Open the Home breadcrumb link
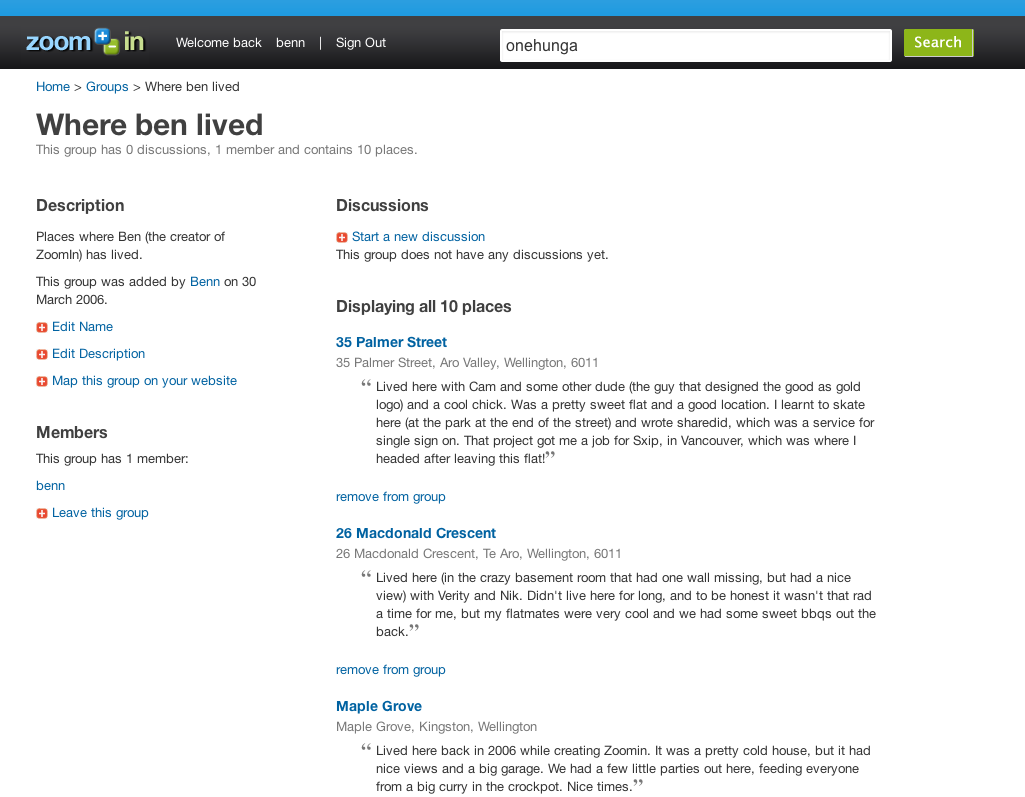1025x797 pixels. click(x=53, y=87)
